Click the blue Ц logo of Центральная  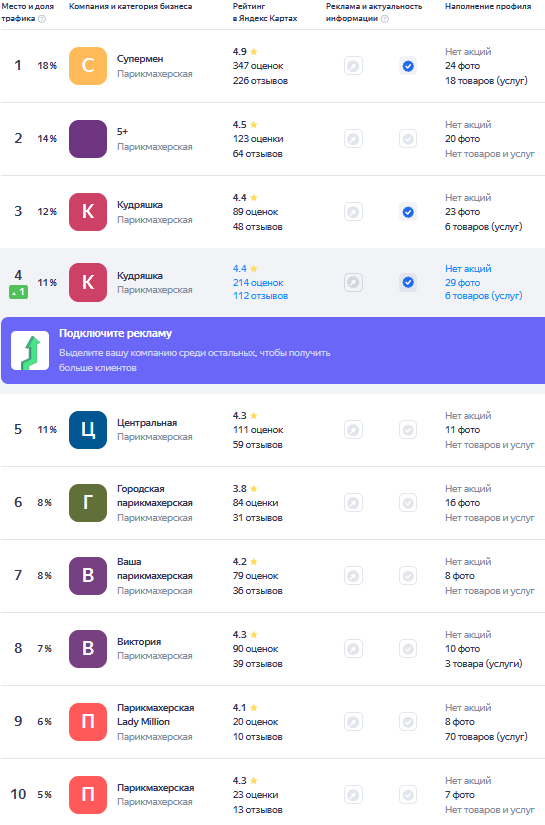[88, 429]
